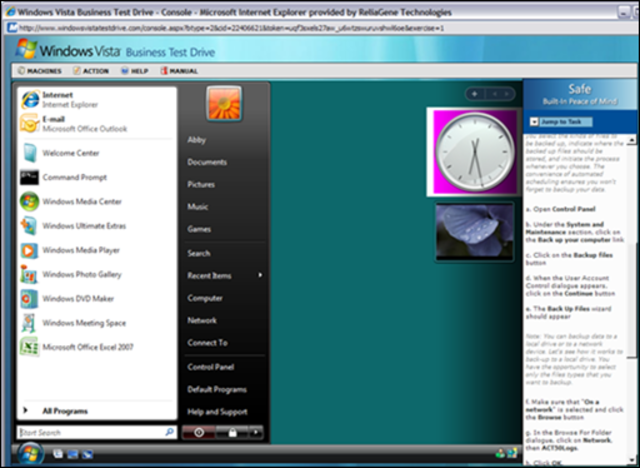Launch Windows Media Player
This screenshot has width=640, height=468.
pos(97,250)
